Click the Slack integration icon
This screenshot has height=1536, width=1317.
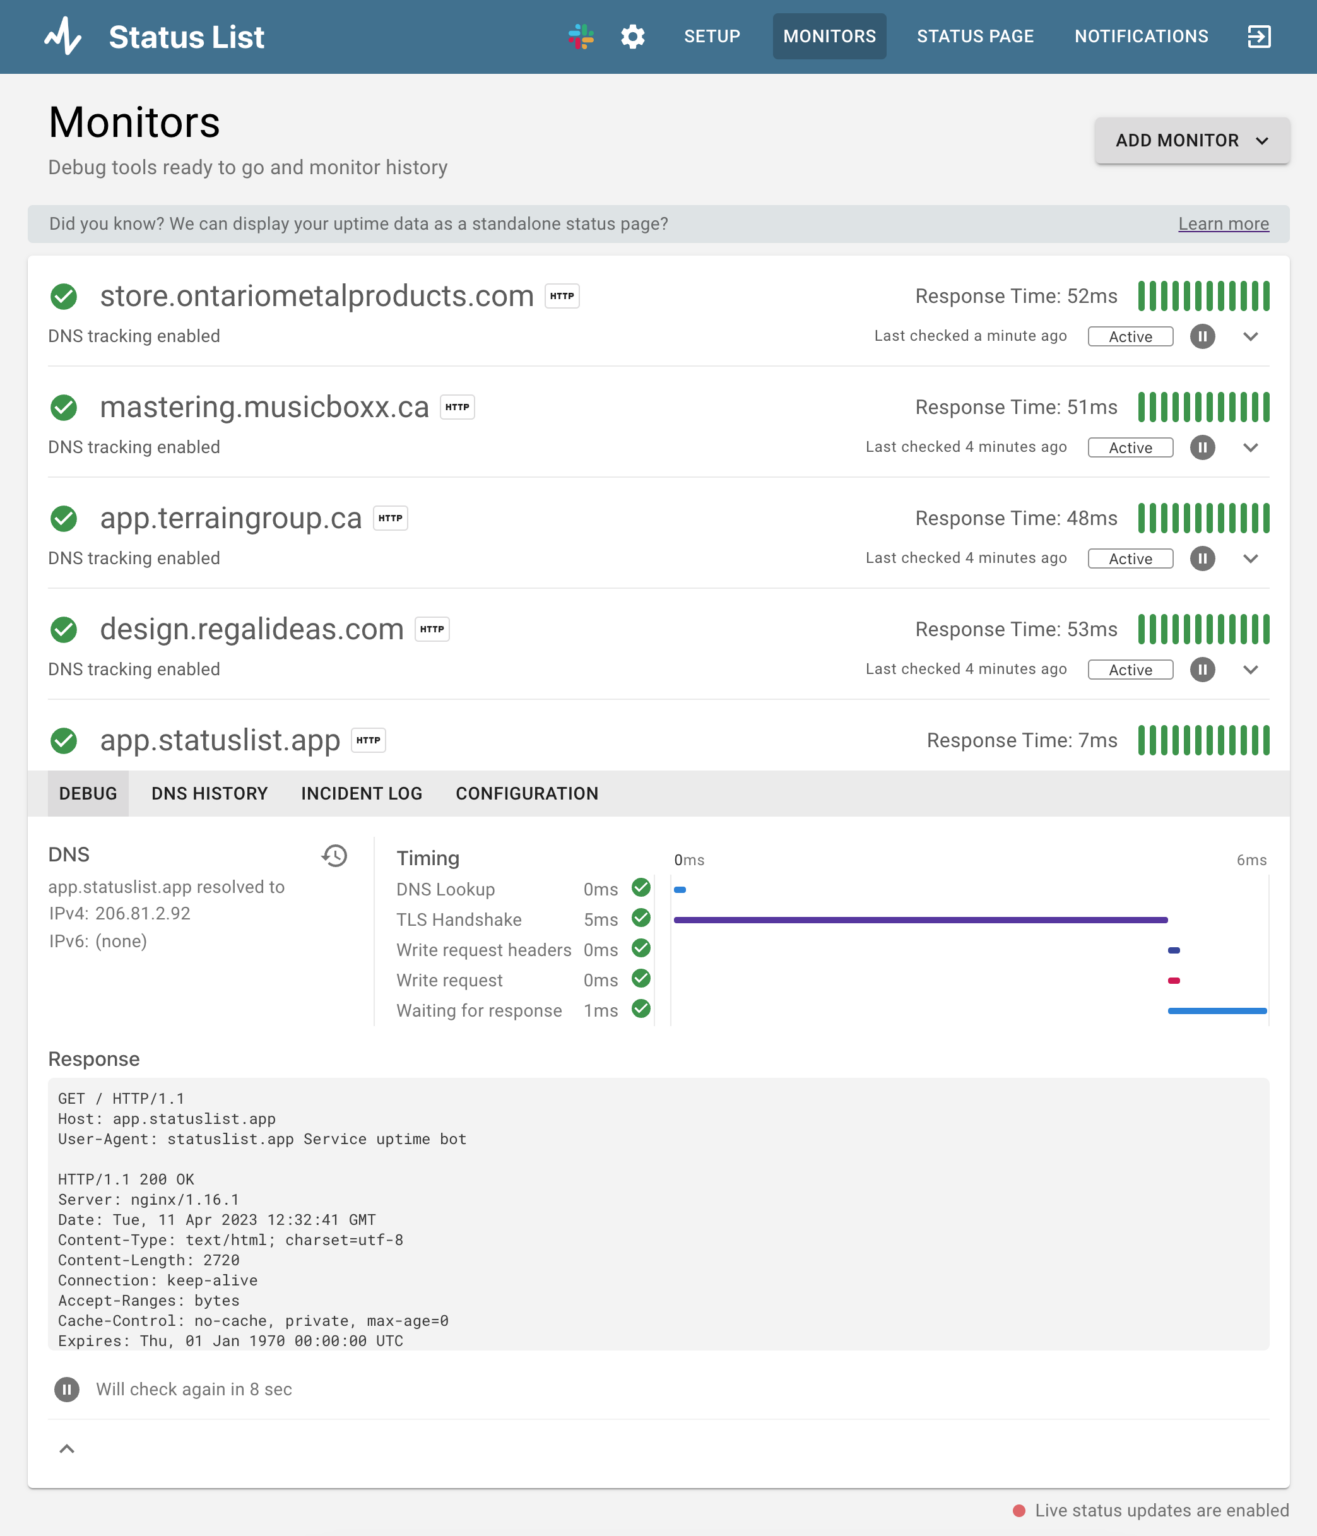coord(581,37)
